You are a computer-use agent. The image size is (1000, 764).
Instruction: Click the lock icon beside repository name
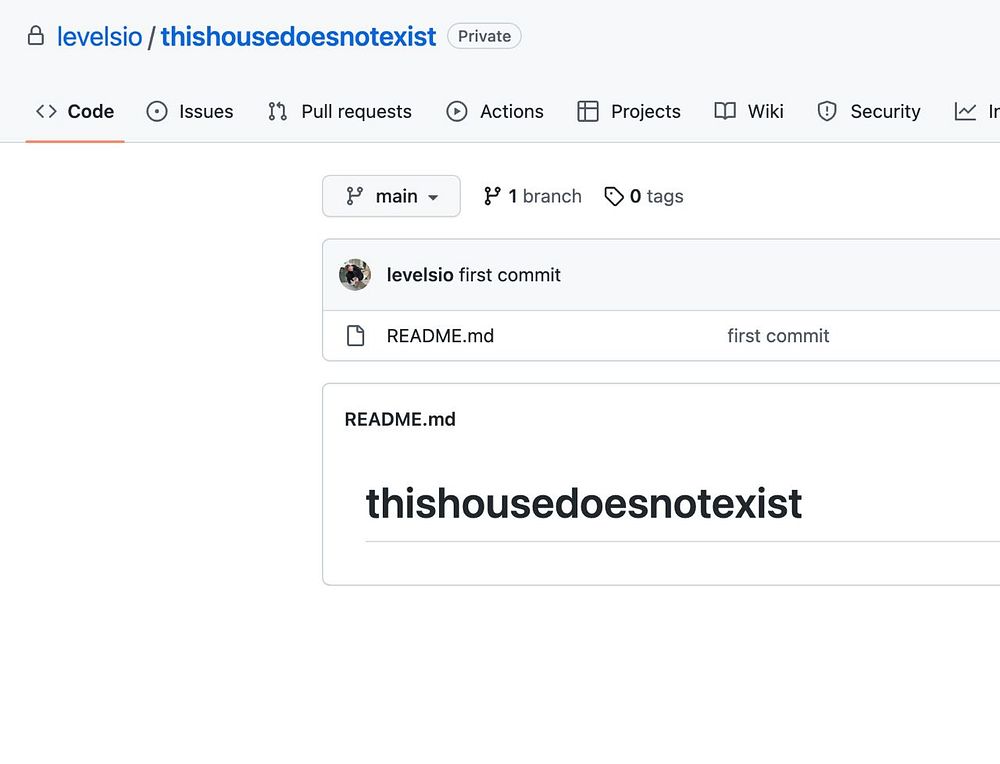pos(36,37)
